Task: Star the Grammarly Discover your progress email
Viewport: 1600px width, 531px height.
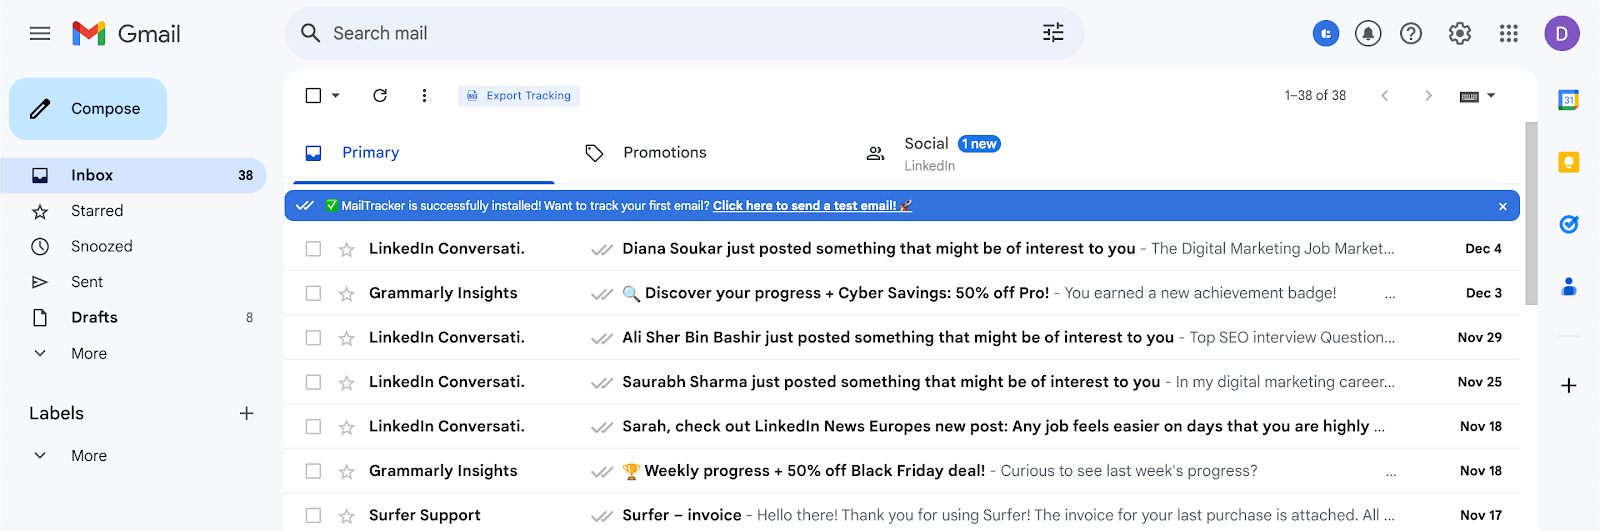Action: click(347, 294)
